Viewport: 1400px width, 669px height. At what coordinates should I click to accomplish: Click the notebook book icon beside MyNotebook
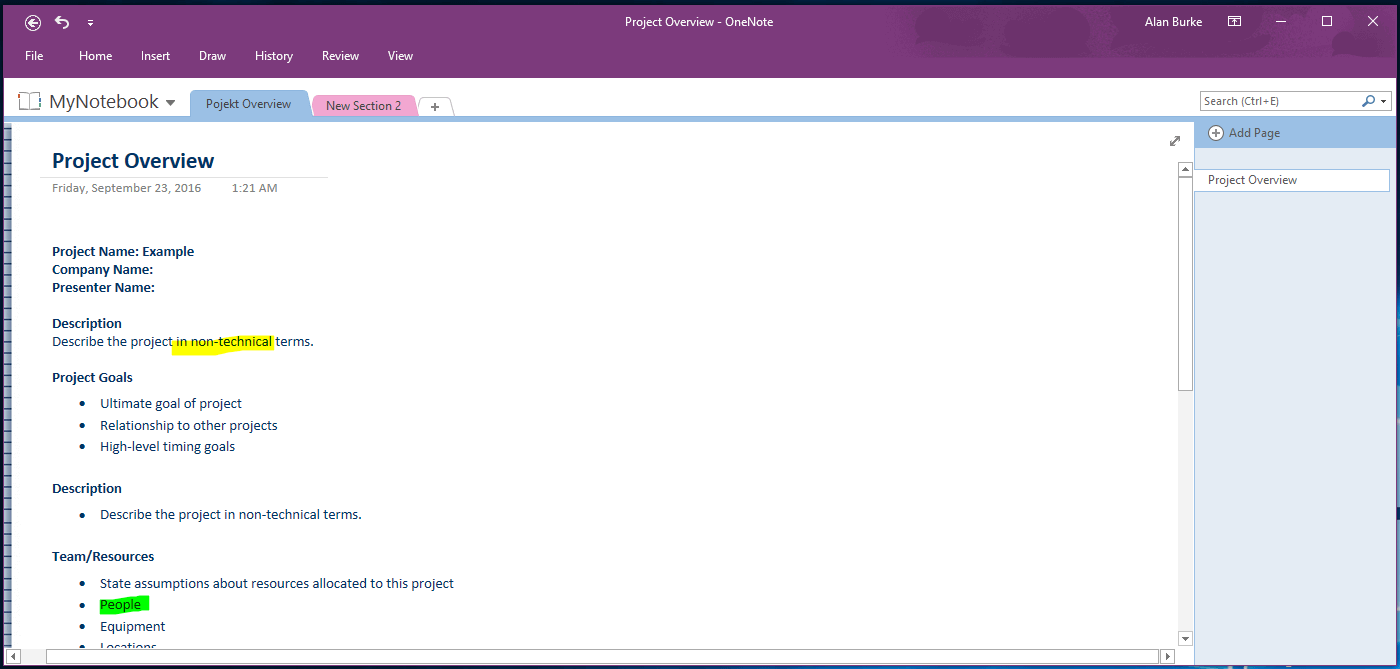pos(29,101)
